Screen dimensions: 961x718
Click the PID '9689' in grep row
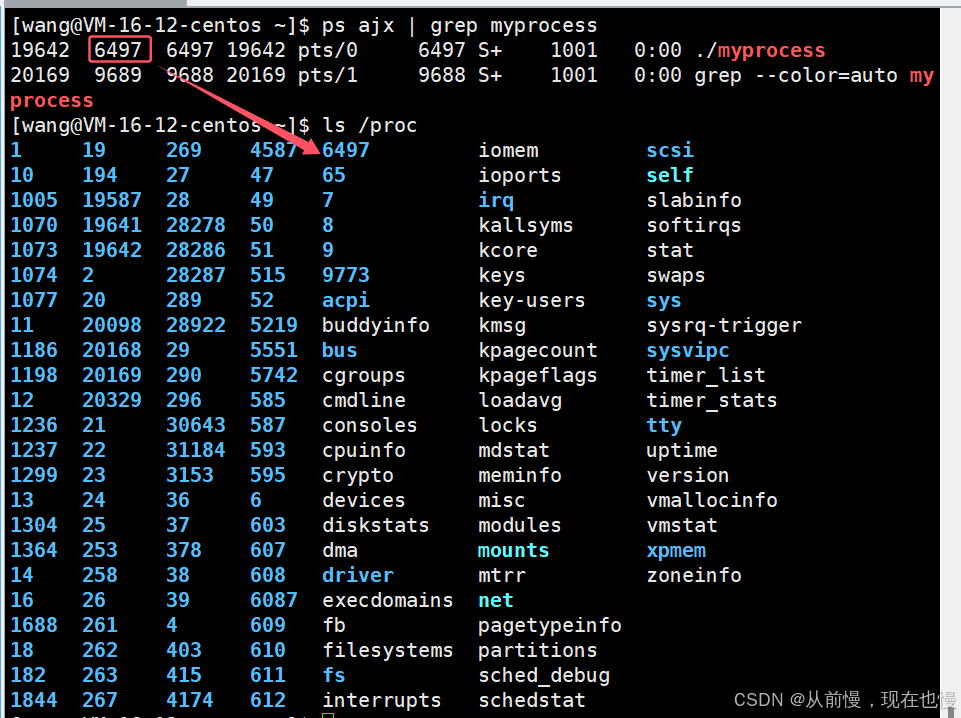[x=118, y=75]
